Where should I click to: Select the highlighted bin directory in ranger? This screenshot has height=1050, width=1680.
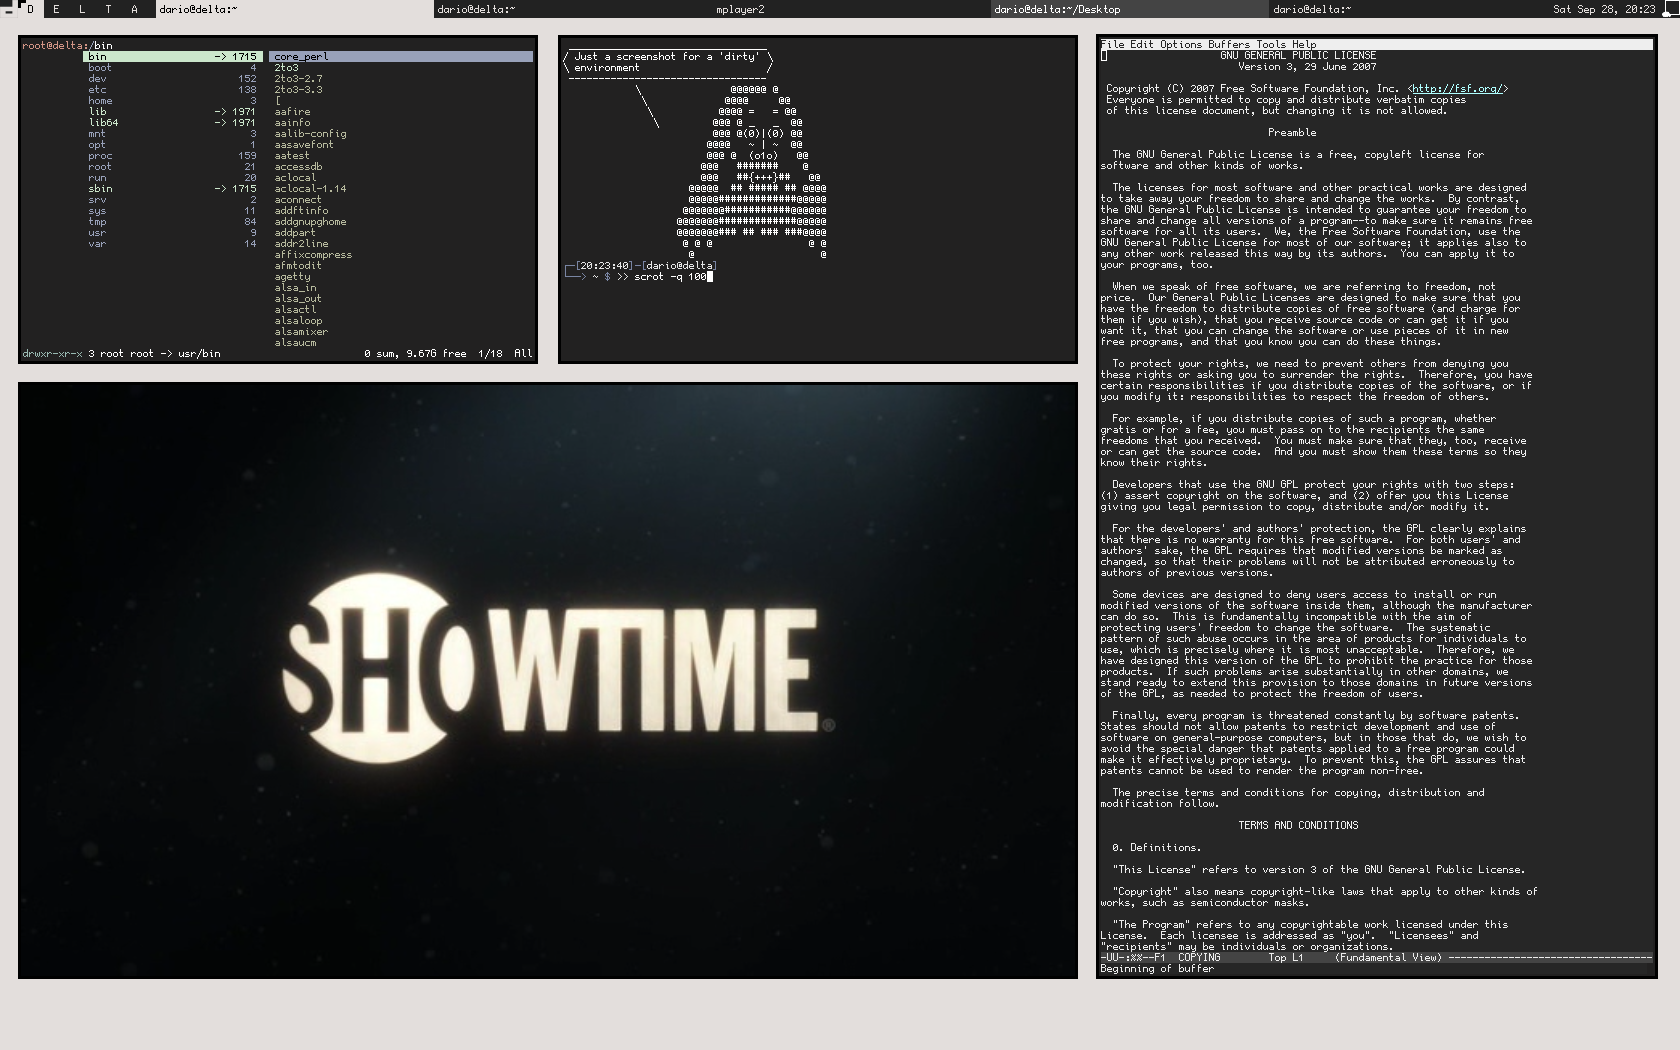point(173,57)
